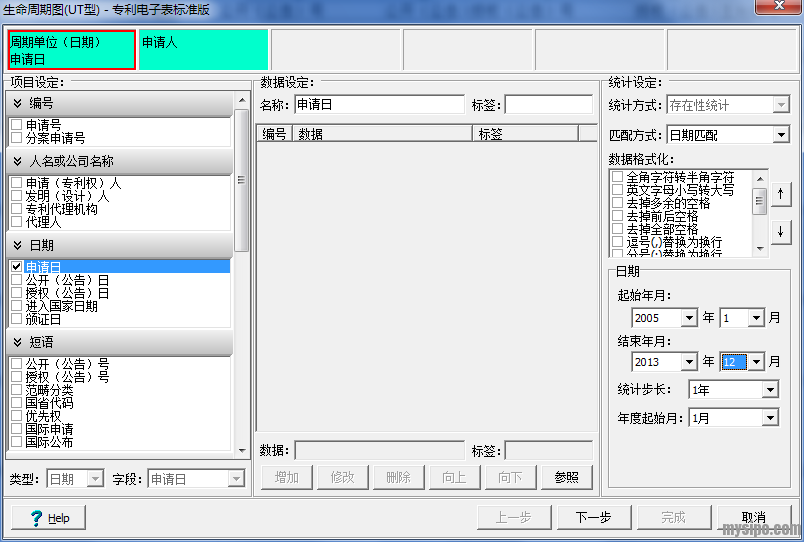Select the 周期单位（日期） tab cell
Viewport: 804px width, 542px height.
coord(71,50)
